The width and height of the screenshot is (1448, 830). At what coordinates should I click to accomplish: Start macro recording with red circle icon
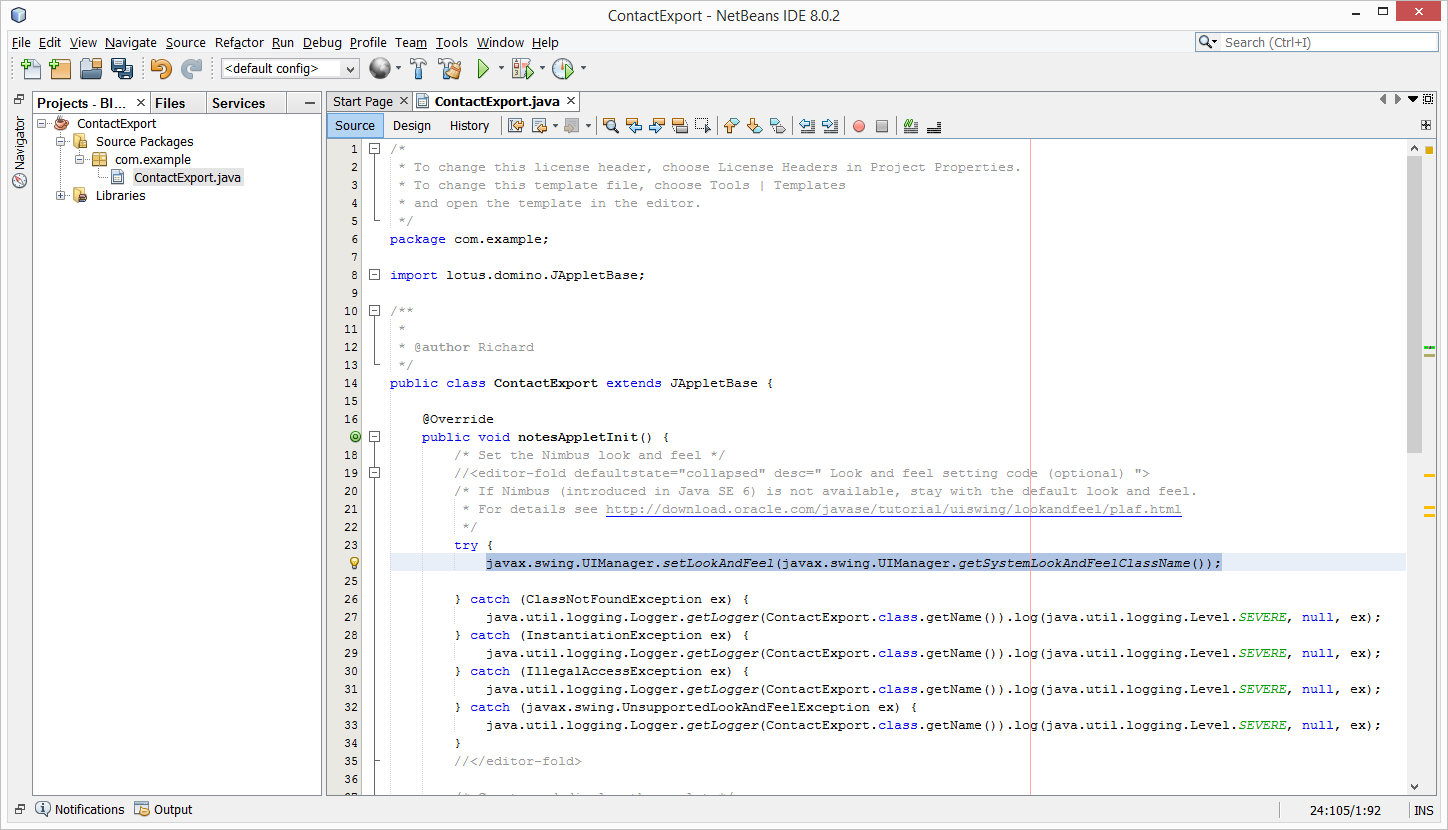[858, 126]
